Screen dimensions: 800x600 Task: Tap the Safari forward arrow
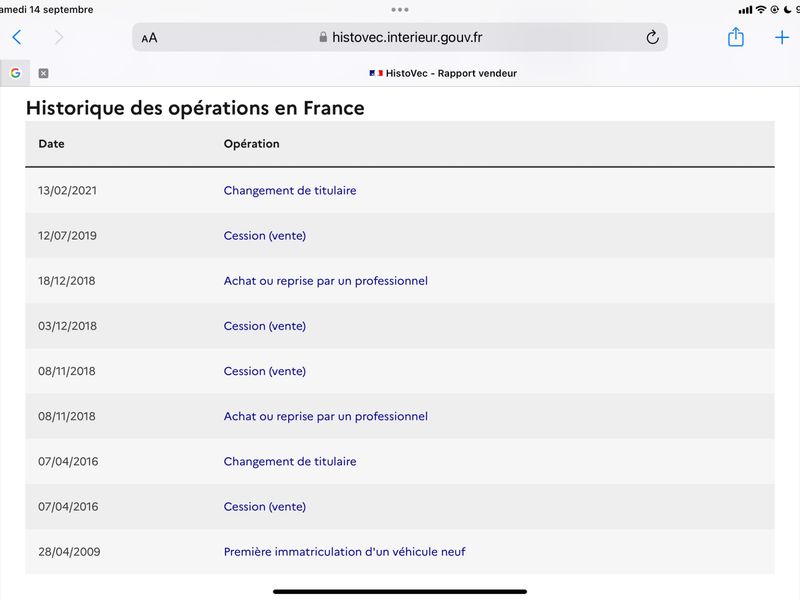[x=59, y=37]
